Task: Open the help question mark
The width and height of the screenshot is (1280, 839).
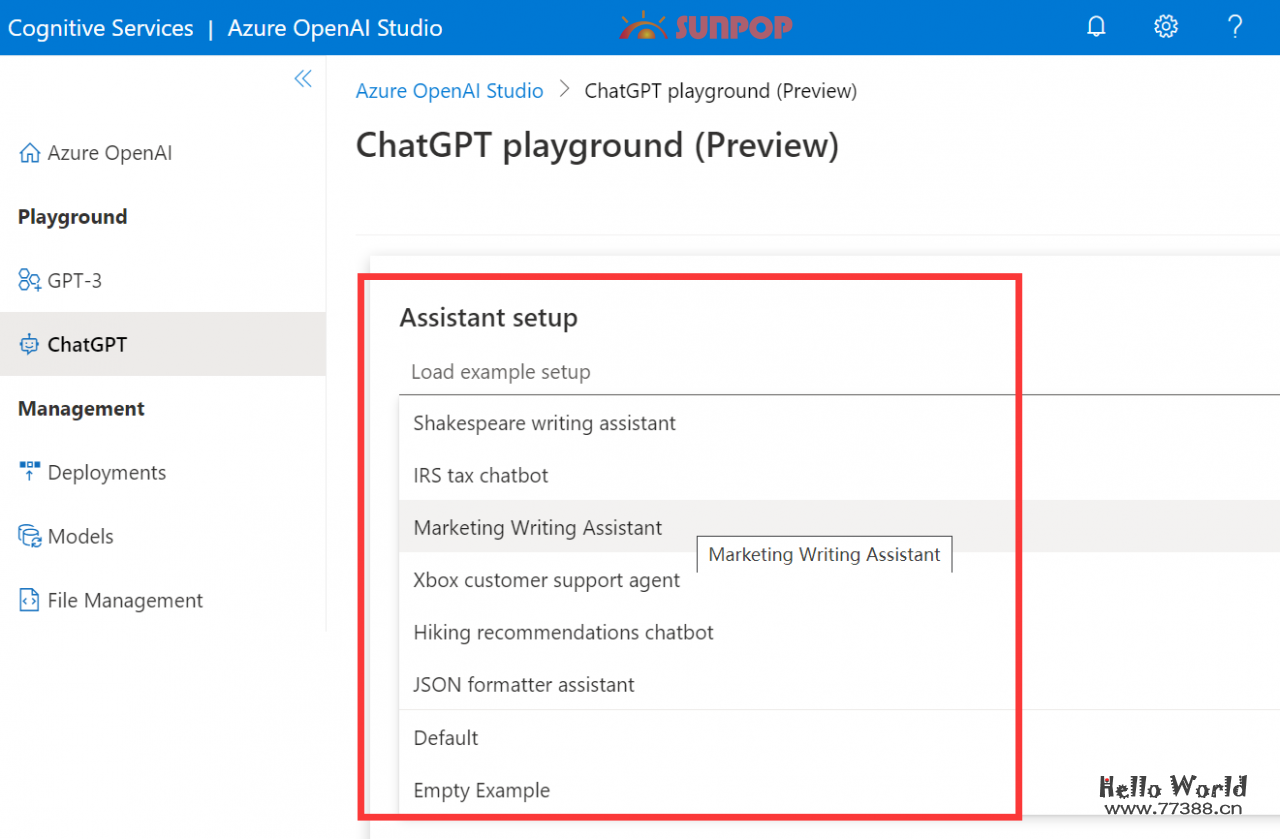Action: pyautogui.click(x=1235, y=27)
